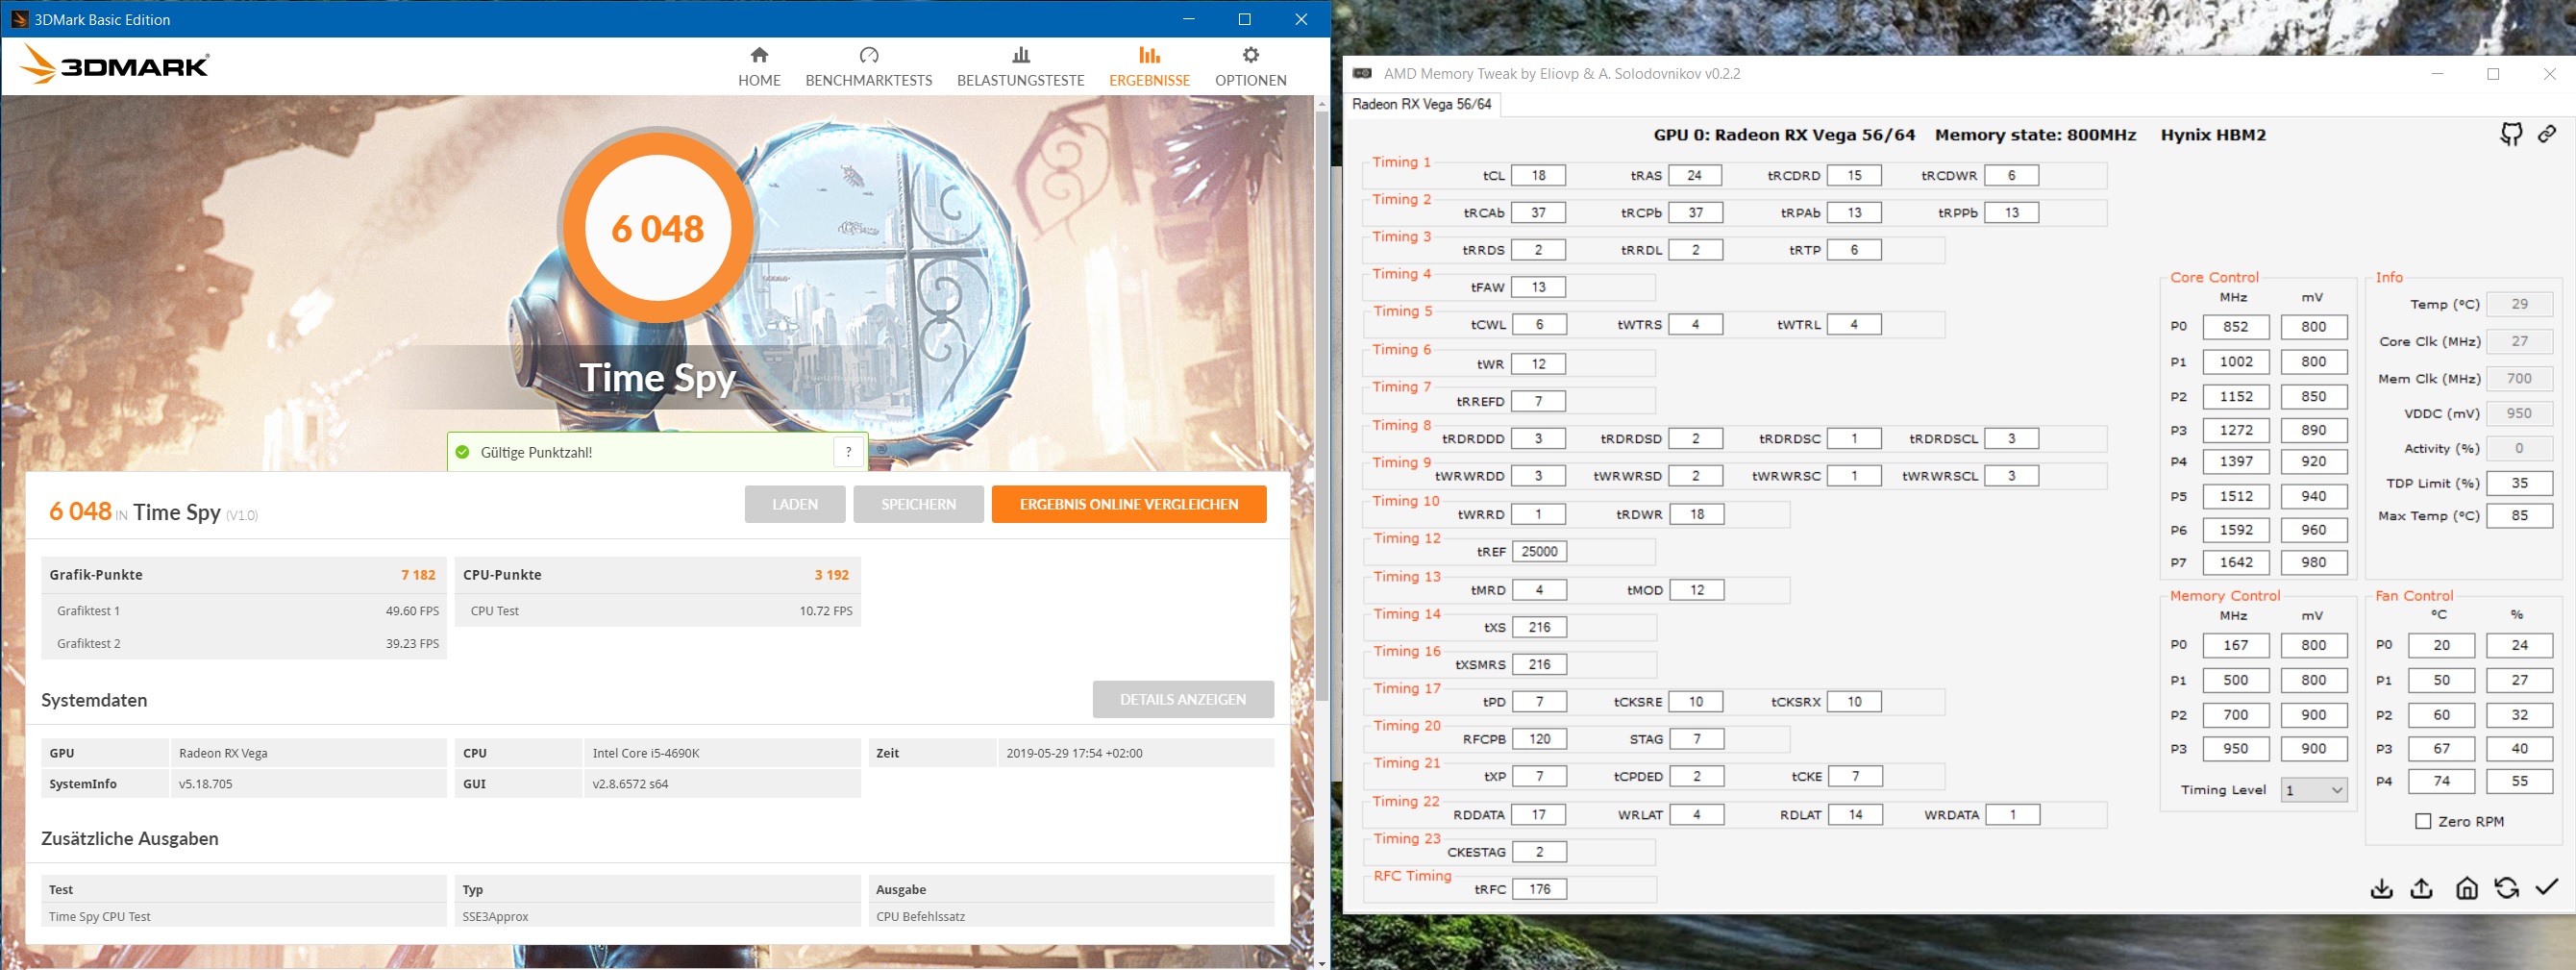
Task: Go to HOME in 3DMark navigation
Action: 759,67
